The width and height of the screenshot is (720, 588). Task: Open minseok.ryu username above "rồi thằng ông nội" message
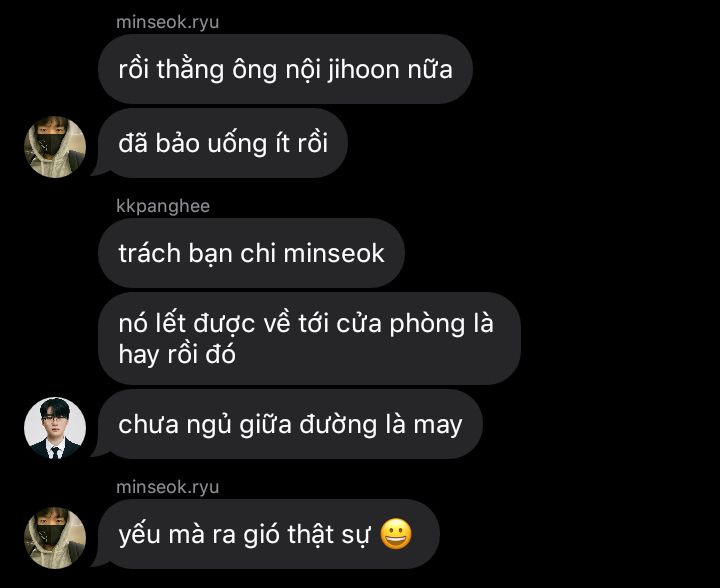click(168, 22)
